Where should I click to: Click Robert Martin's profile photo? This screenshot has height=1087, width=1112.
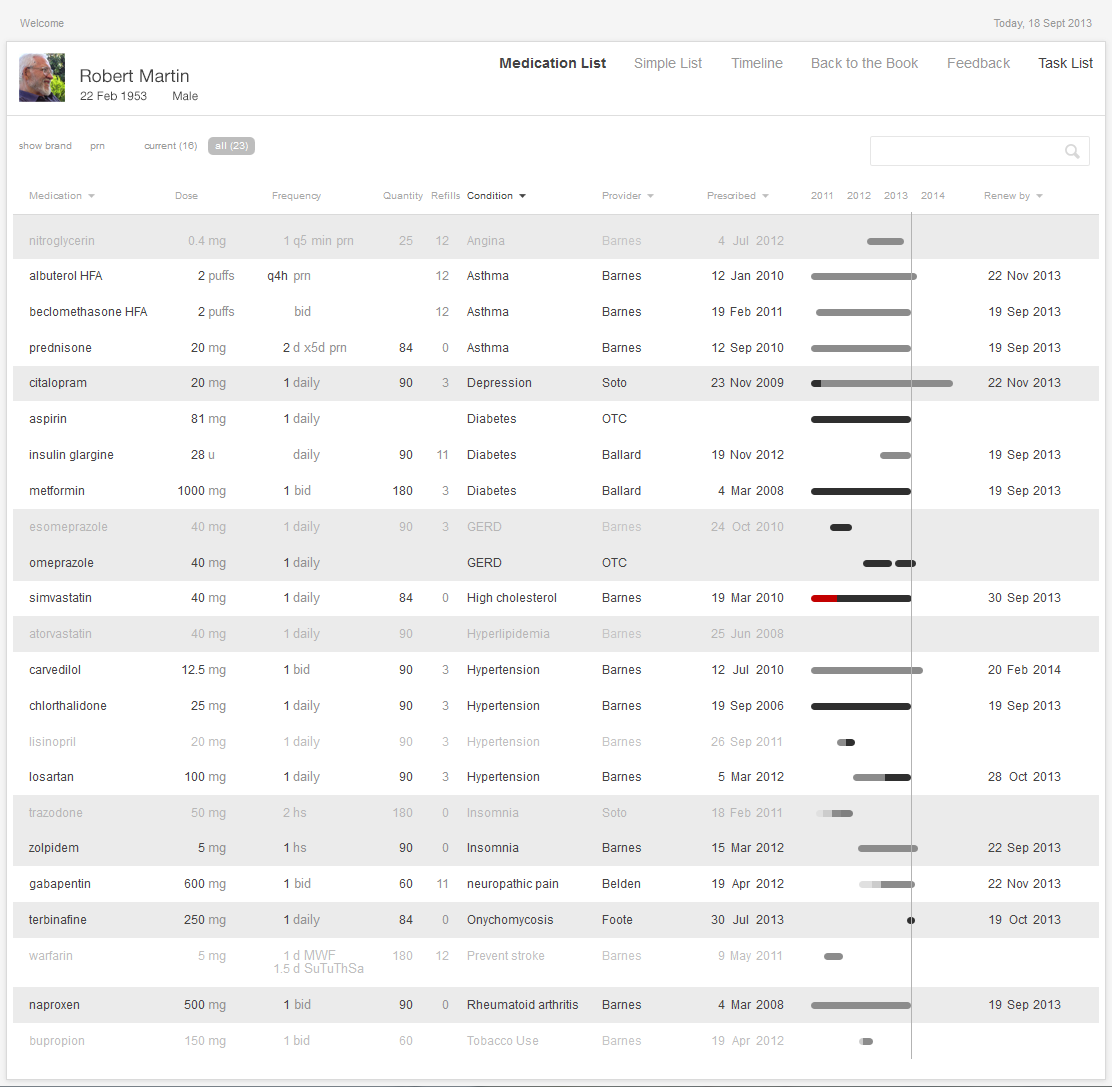click(x=42, y=78)
